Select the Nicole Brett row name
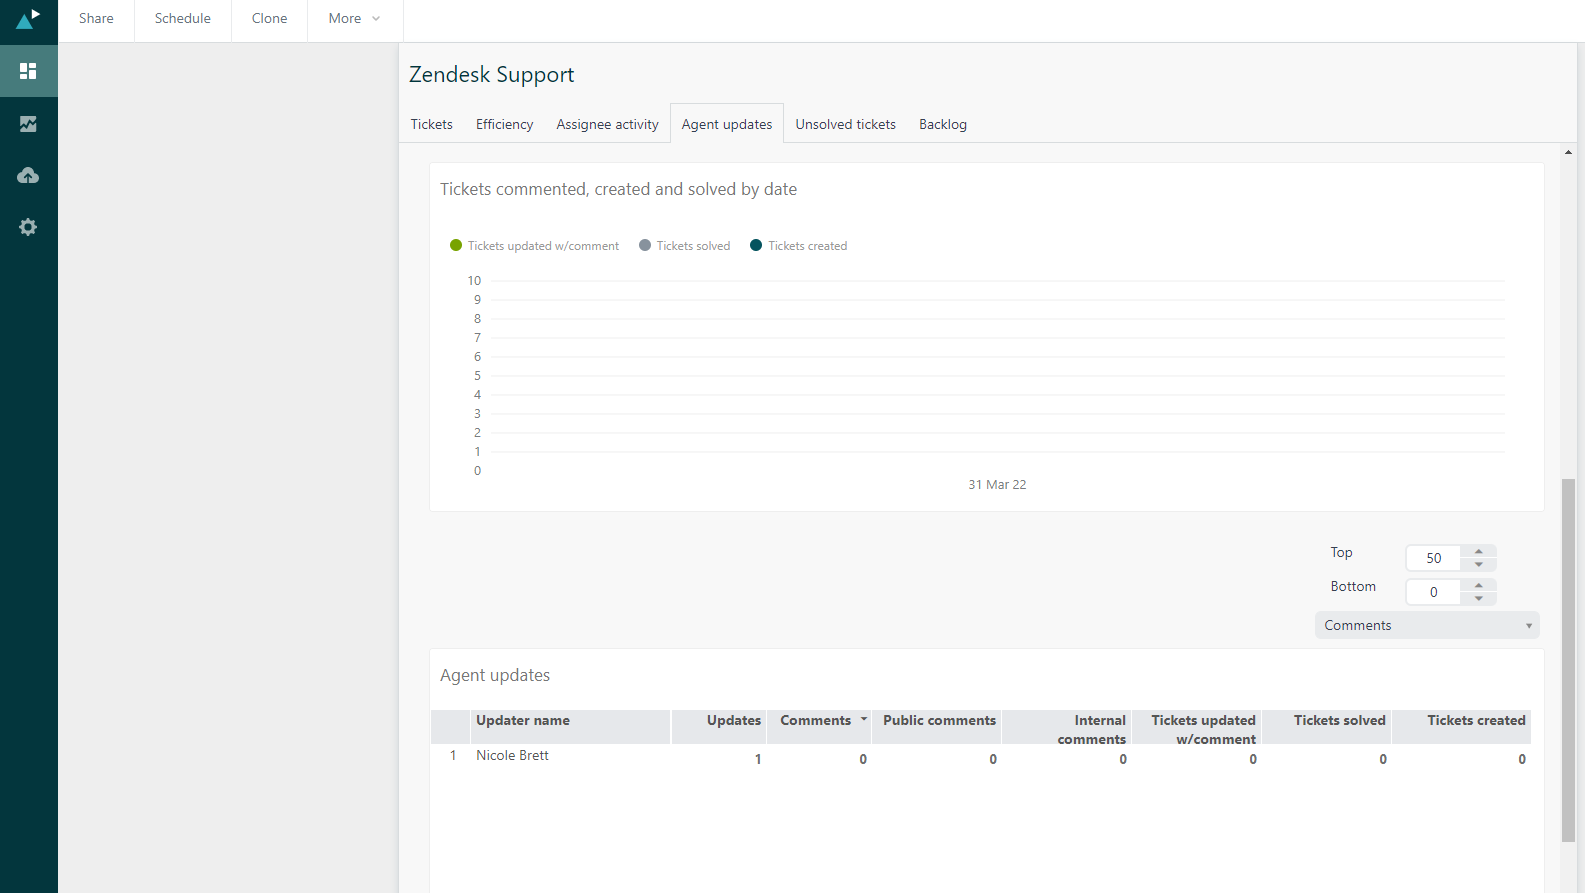The width and height of the screenshot is (1585, 893). click(x=512, y=755)
